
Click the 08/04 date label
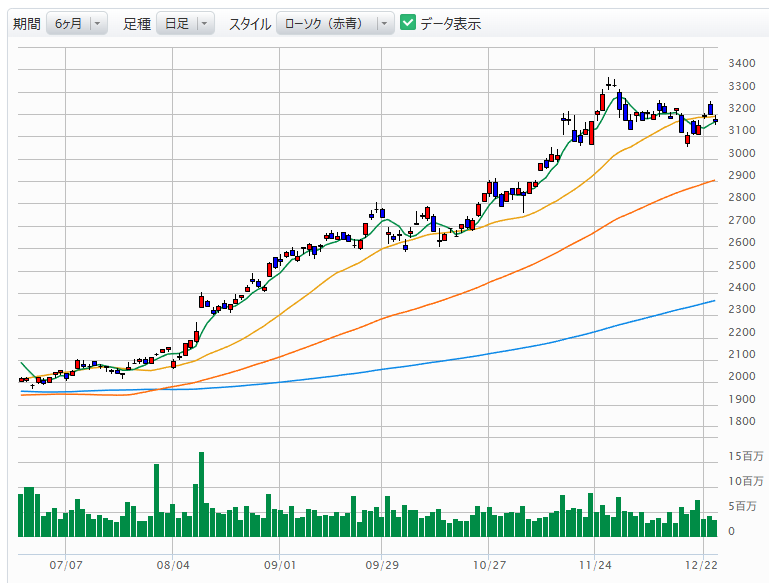(x=173, y=565)
